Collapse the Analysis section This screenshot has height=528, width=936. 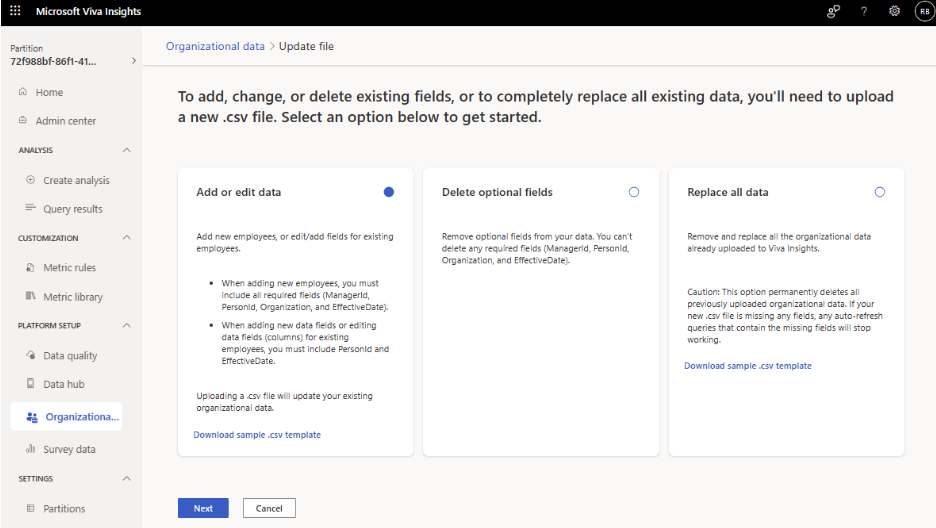tap(127, 150)
